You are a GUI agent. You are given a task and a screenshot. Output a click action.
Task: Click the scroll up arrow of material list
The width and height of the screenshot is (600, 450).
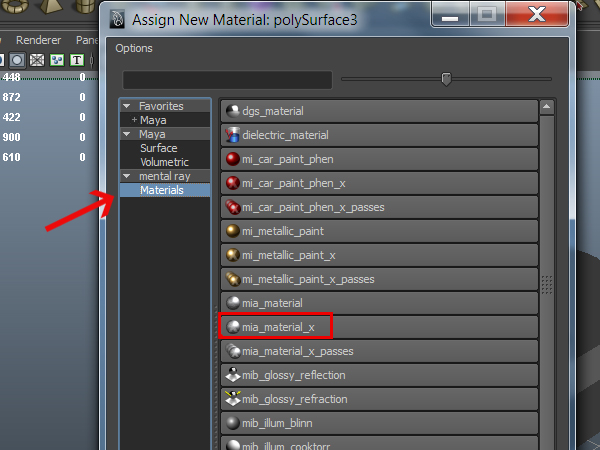click(x=546, y=107)
